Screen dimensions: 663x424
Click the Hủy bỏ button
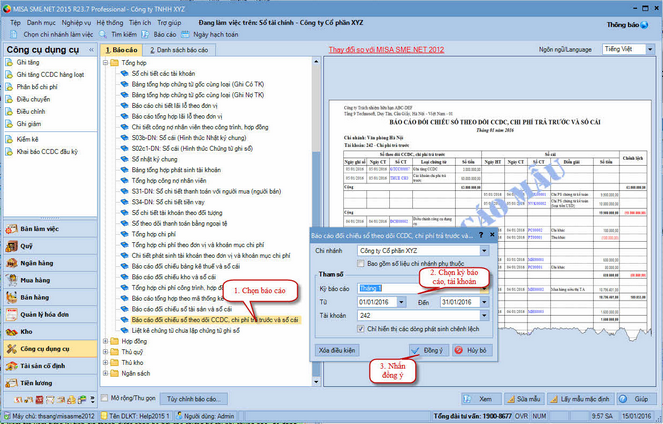coord(472,350)
